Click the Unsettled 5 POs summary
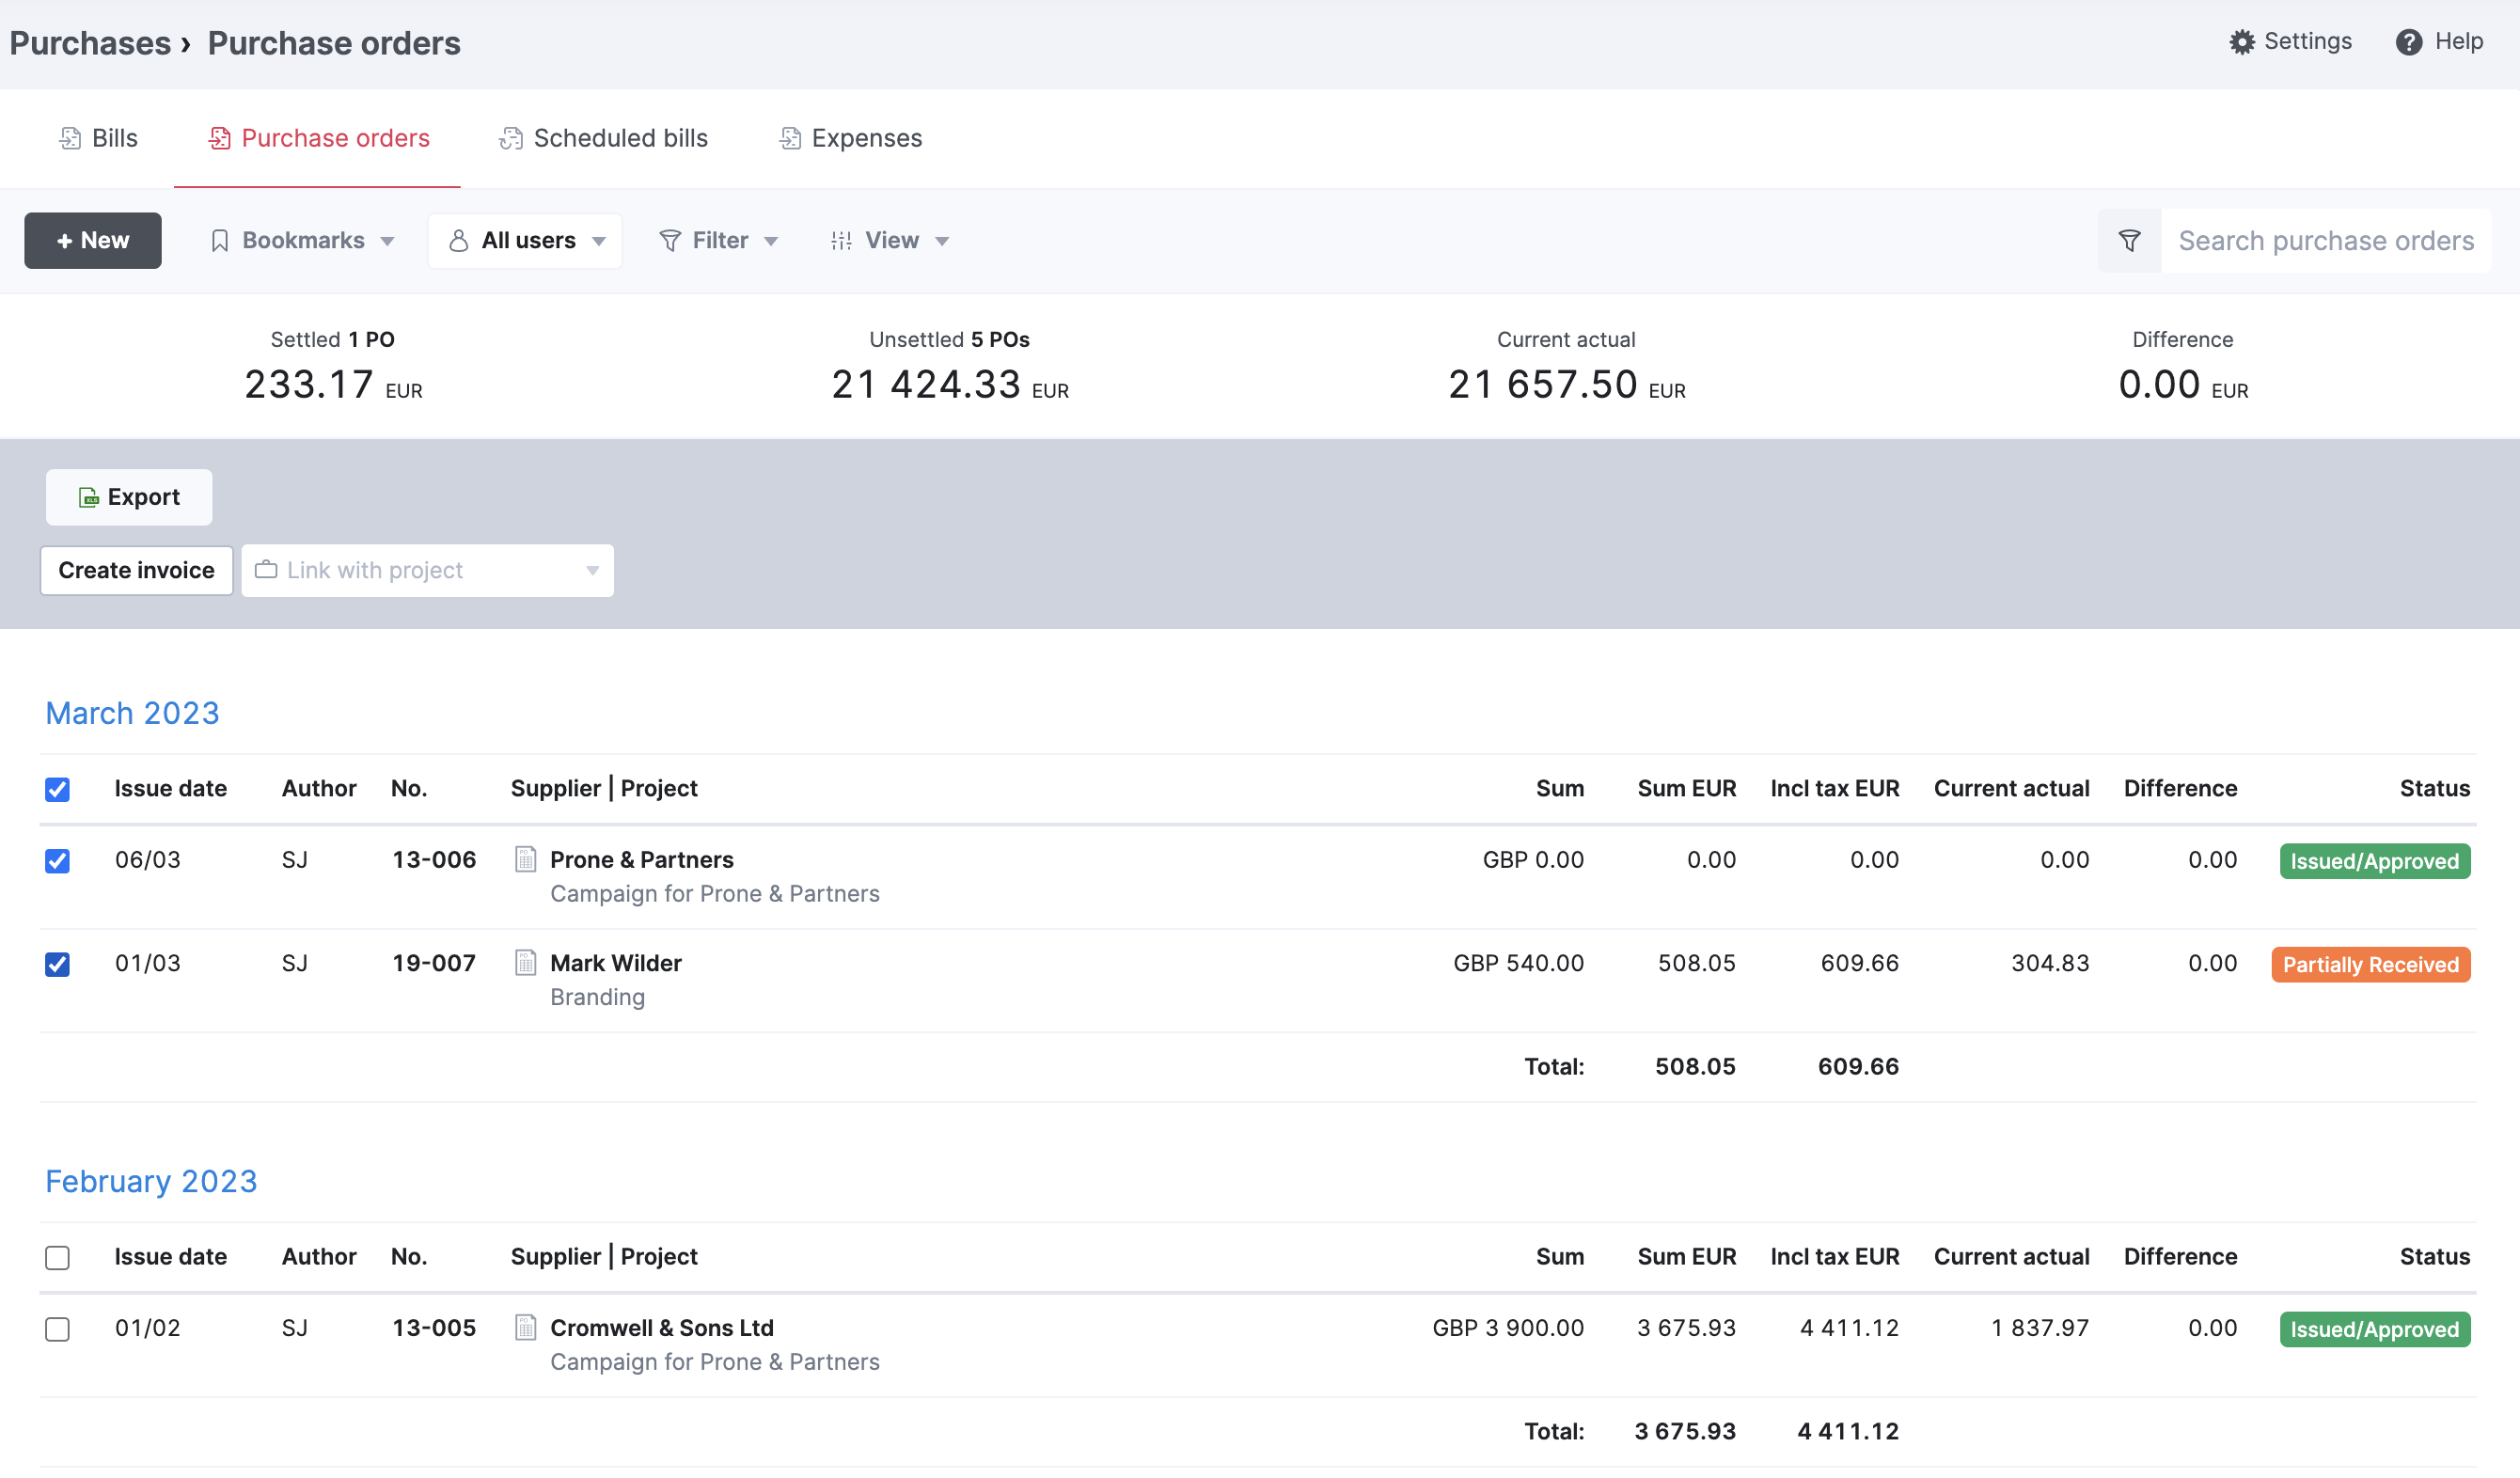 coord(949,368)
